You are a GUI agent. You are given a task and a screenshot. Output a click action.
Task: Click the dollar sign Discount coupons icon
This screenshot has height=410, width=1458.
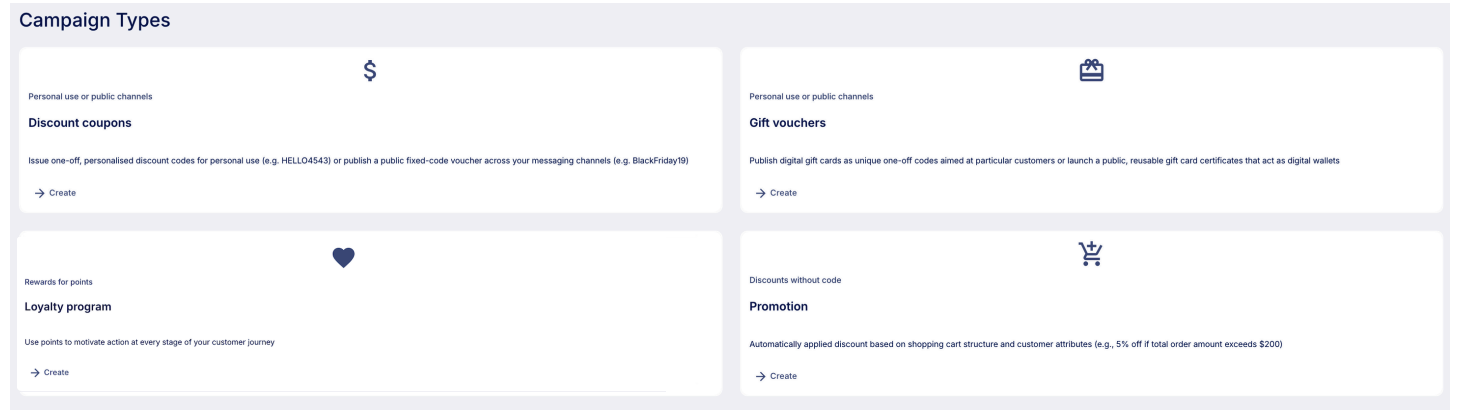(x=370, y=71)
